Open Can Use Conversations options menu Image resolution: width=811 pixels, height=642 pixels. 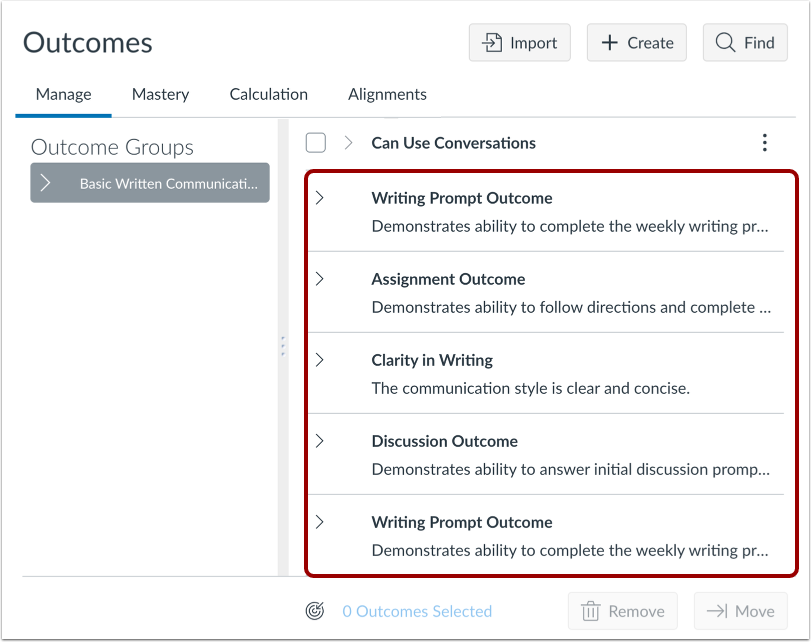point(765,143)
